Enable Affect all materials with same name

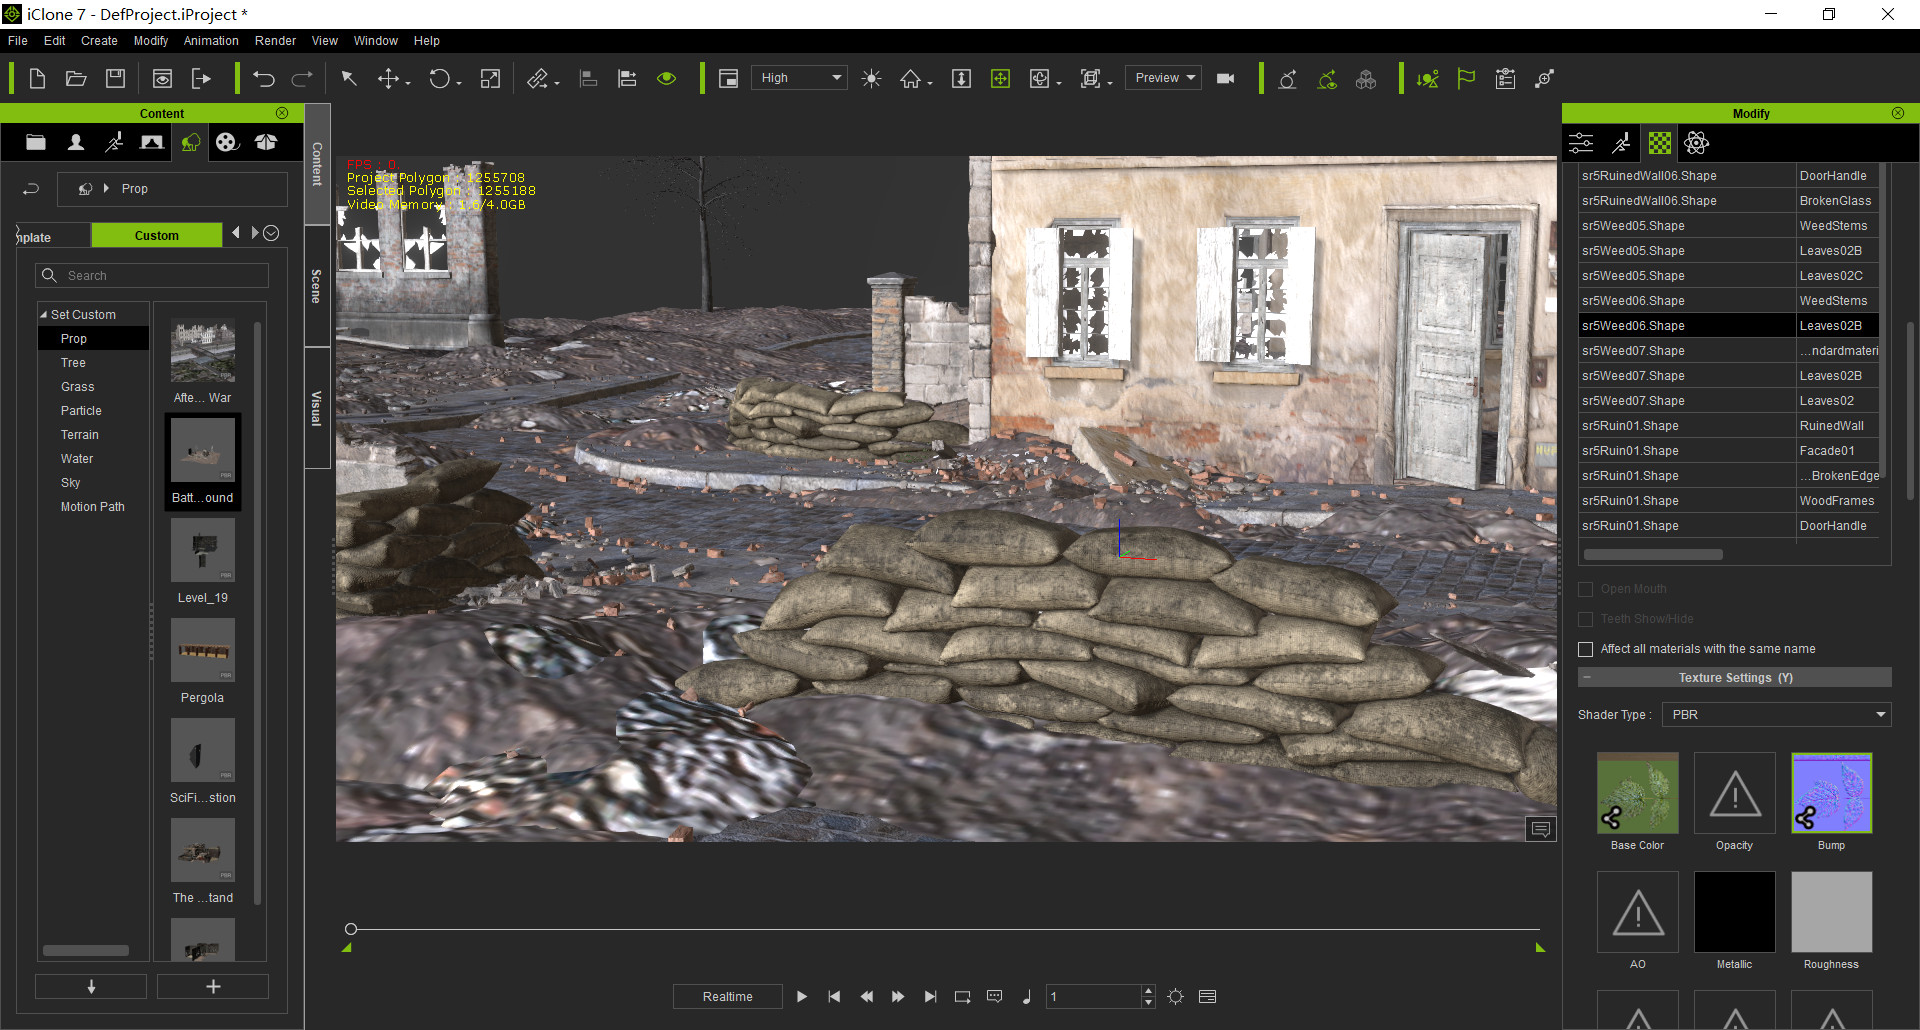point(1586,649)
